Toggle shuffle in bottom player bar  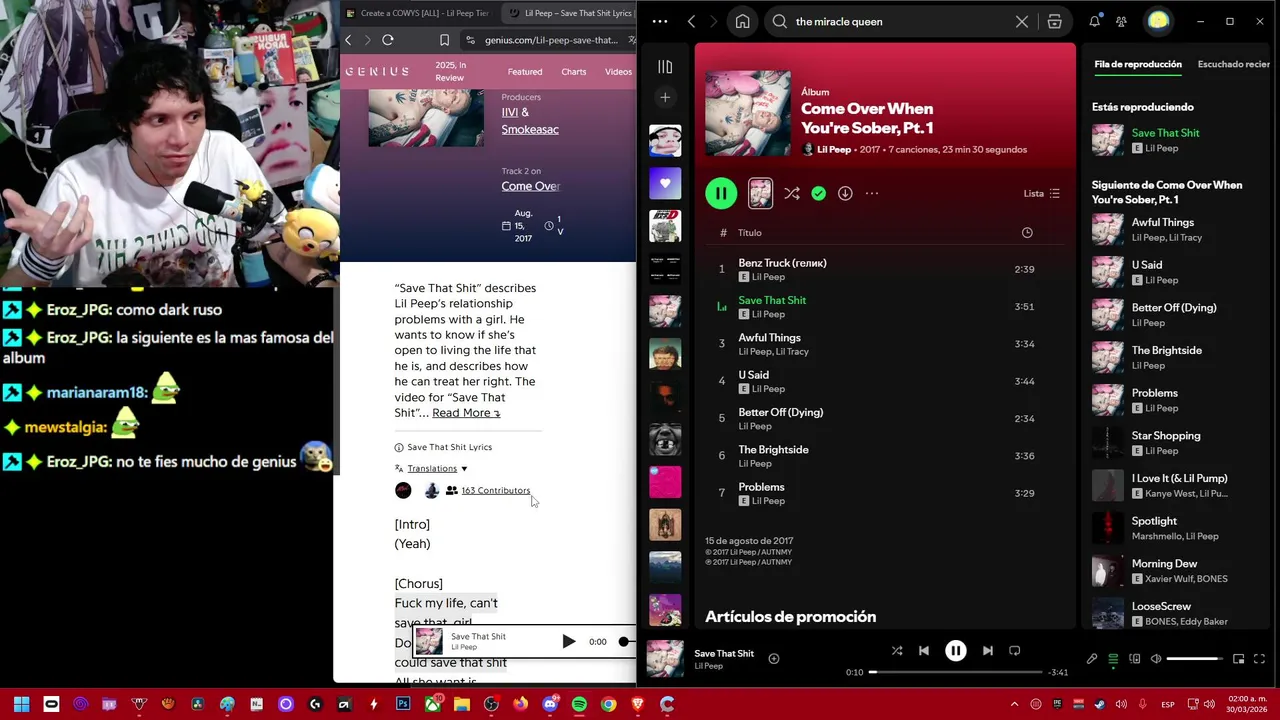[x=897, y=651]
